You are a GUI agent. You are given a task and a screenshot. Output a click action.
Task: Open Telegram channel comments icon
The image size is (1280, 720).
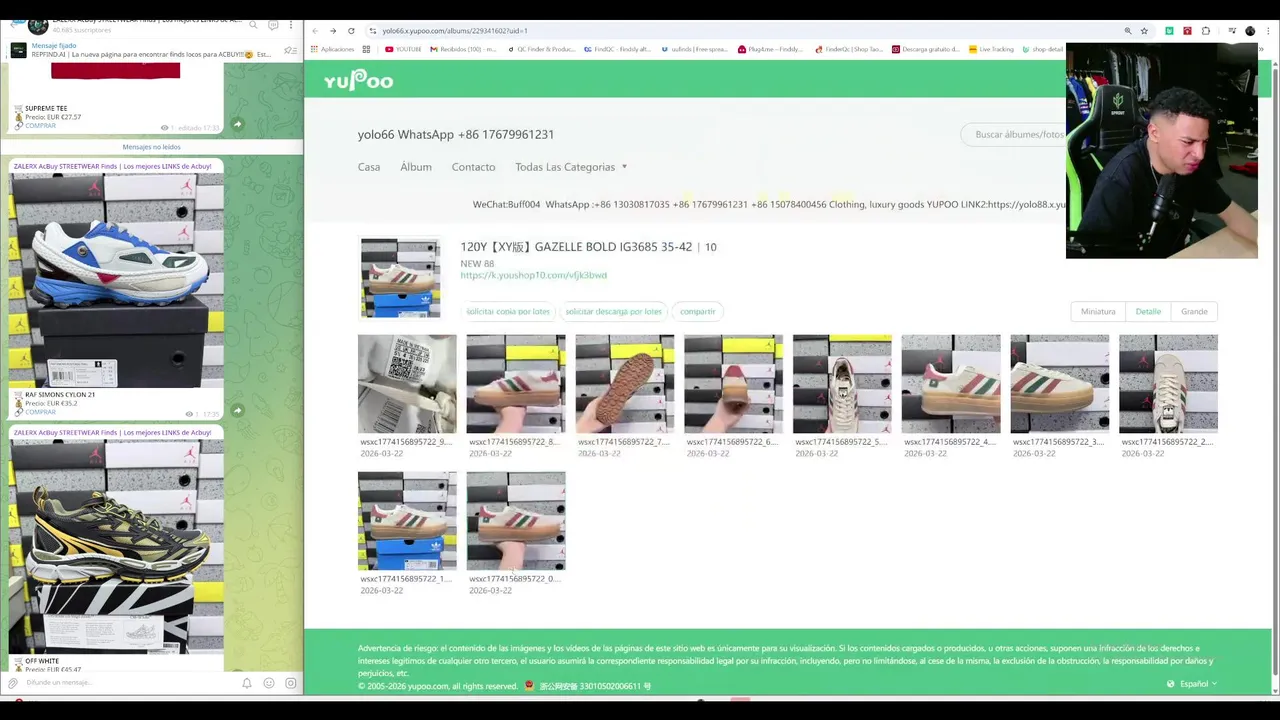pos(273,25)
